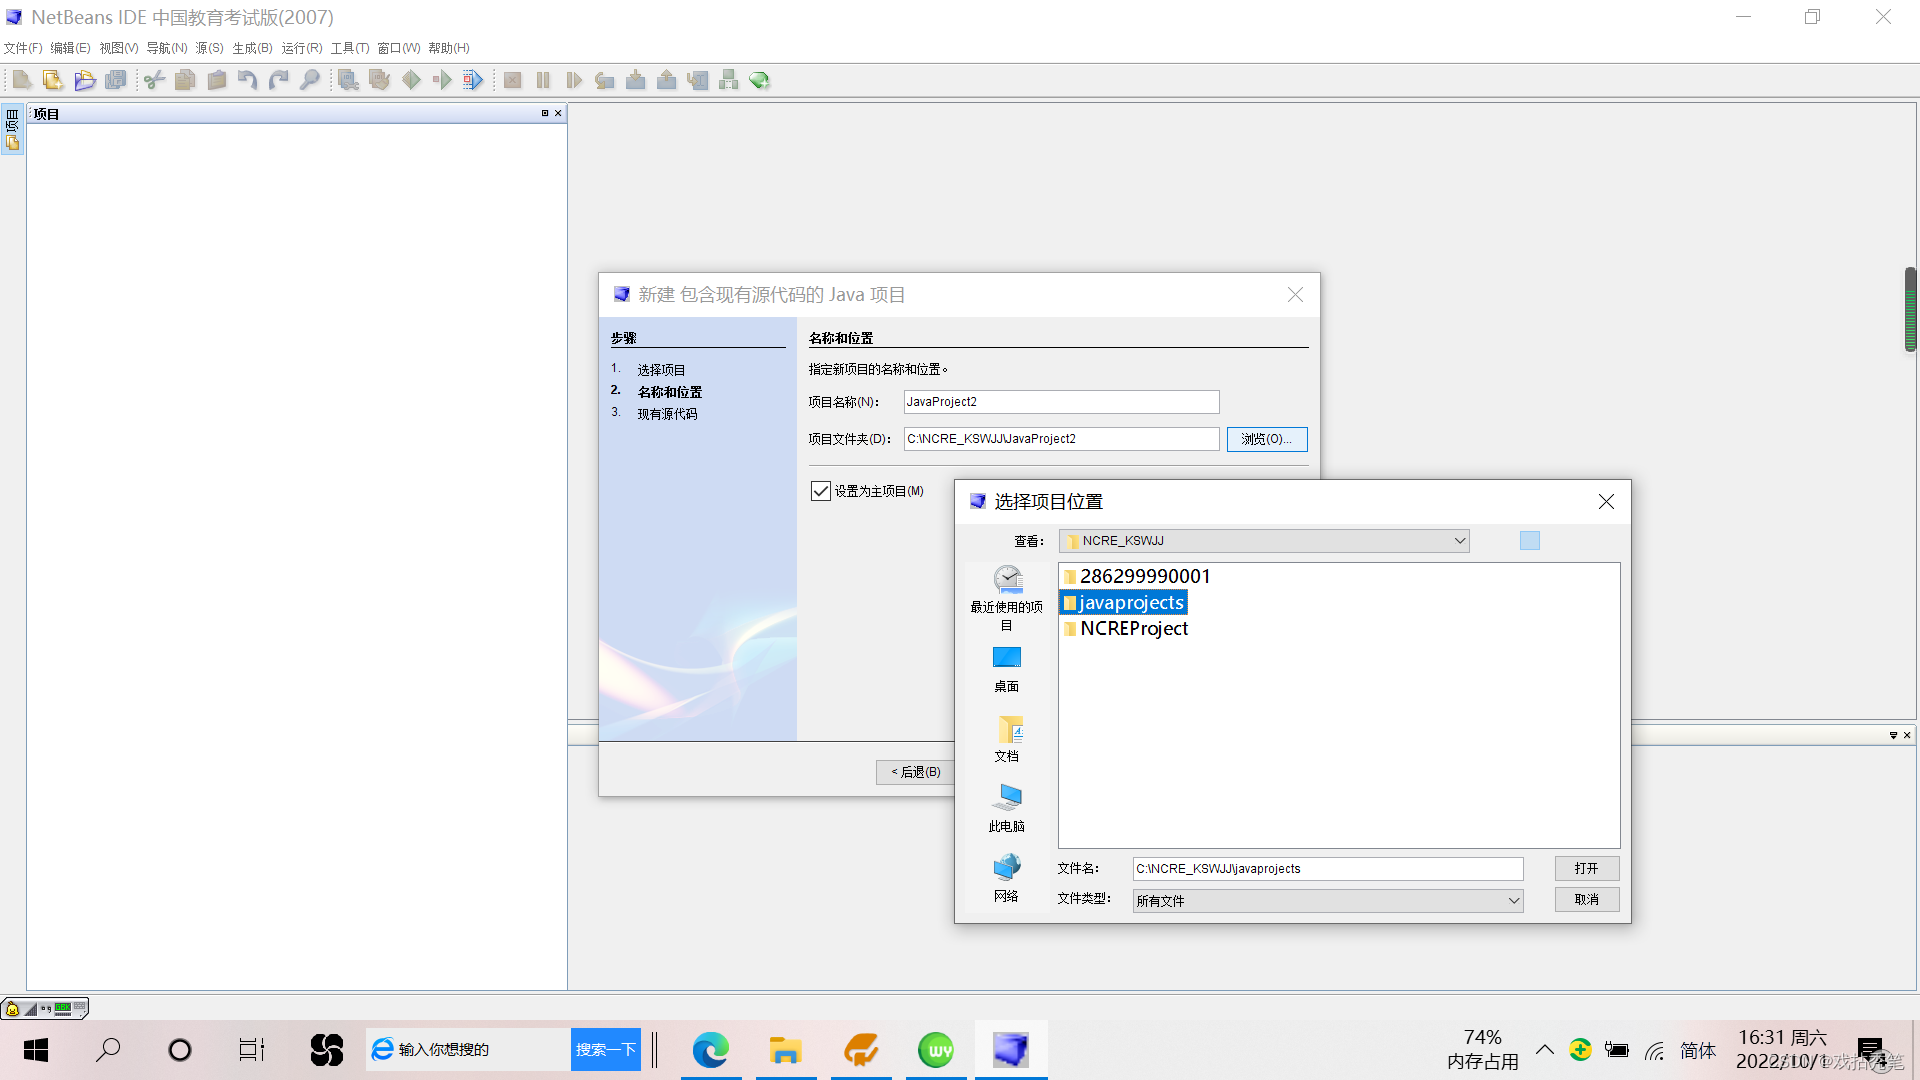Screen dimensions: 1920x1080
Task: Open the Tools menu
Action: (349, 48)
